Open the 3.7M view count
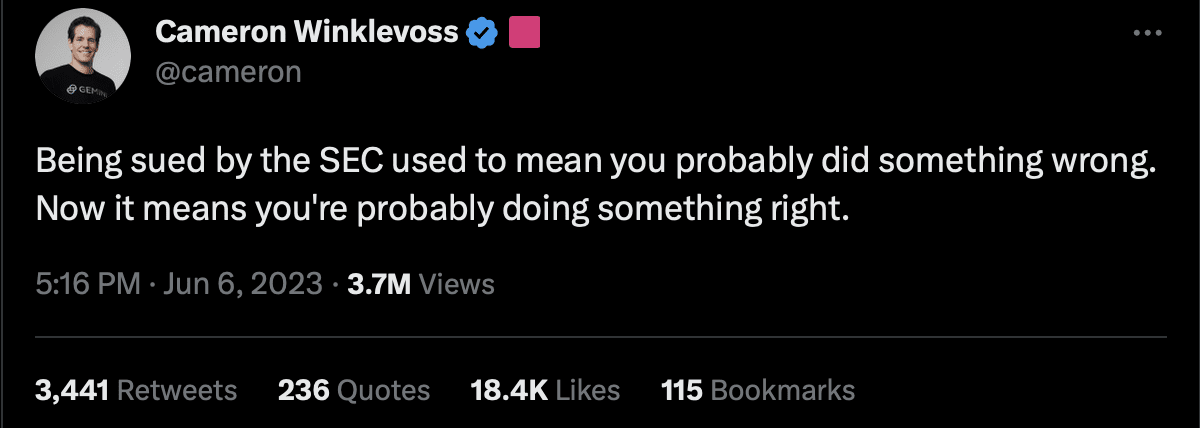 [x=376, y=284]
